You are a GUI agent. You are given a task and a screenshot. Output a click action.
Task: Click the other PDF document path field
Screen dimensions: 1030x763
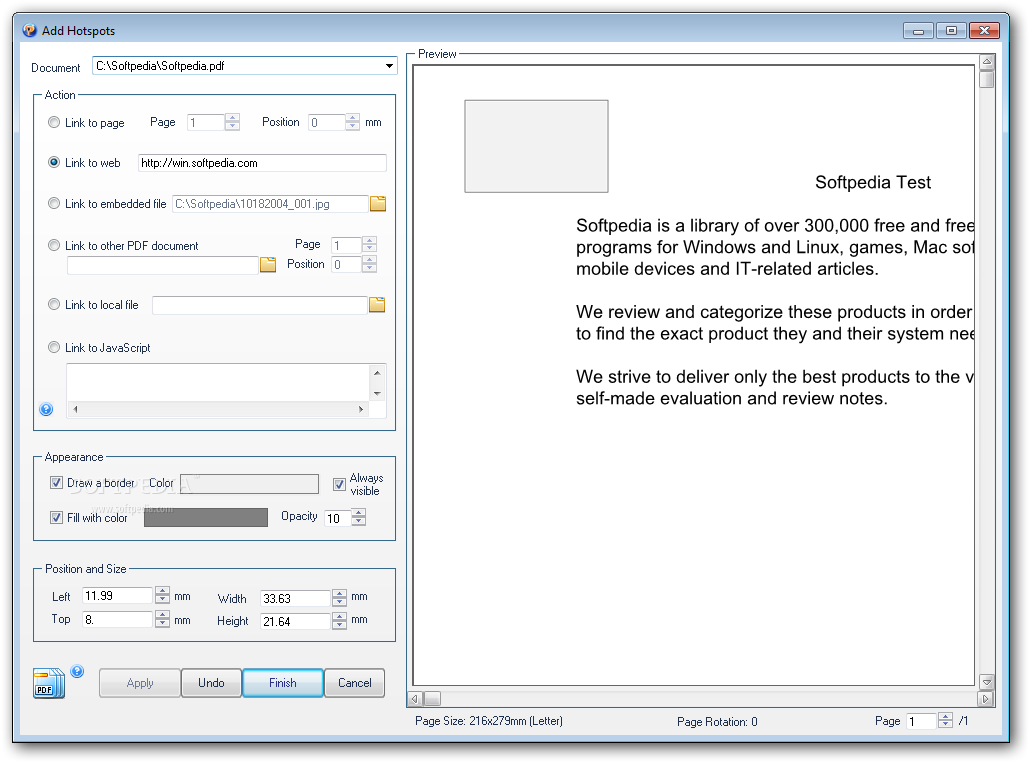tap(162, 265)
